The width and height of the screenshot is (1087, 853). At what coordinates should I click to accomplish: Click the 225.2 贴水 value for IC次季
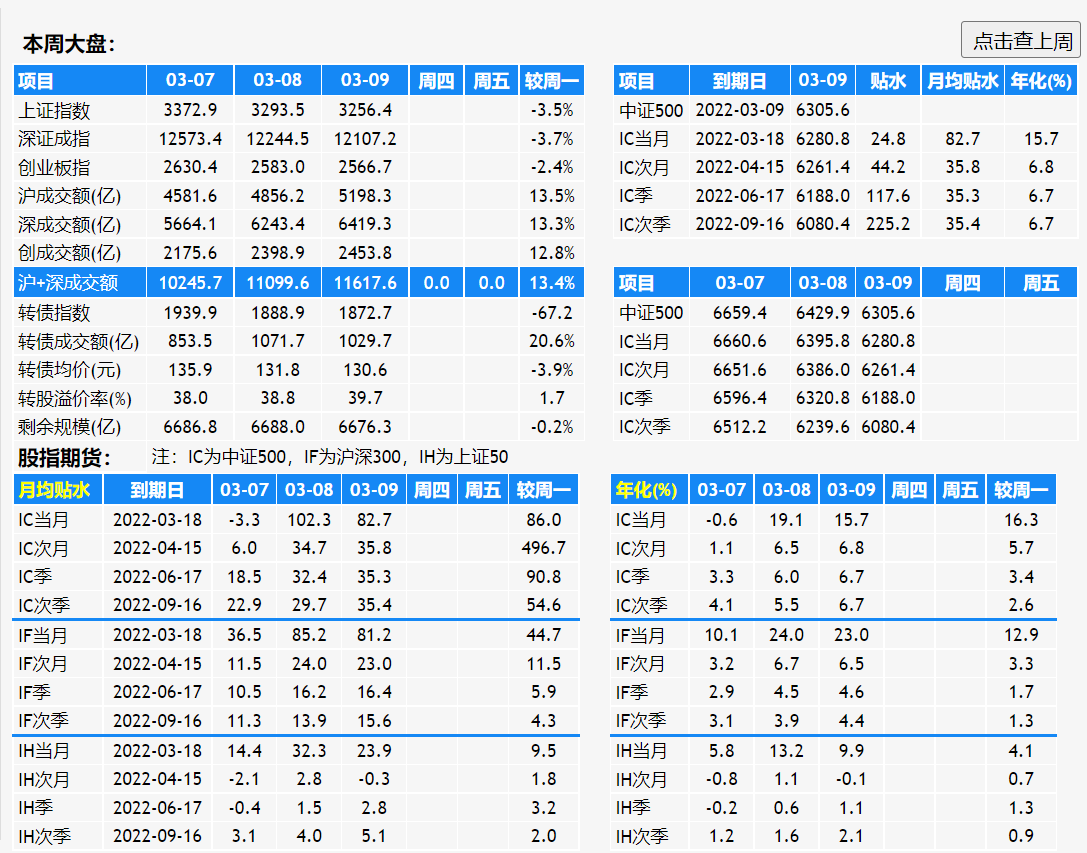pos(888,224)
